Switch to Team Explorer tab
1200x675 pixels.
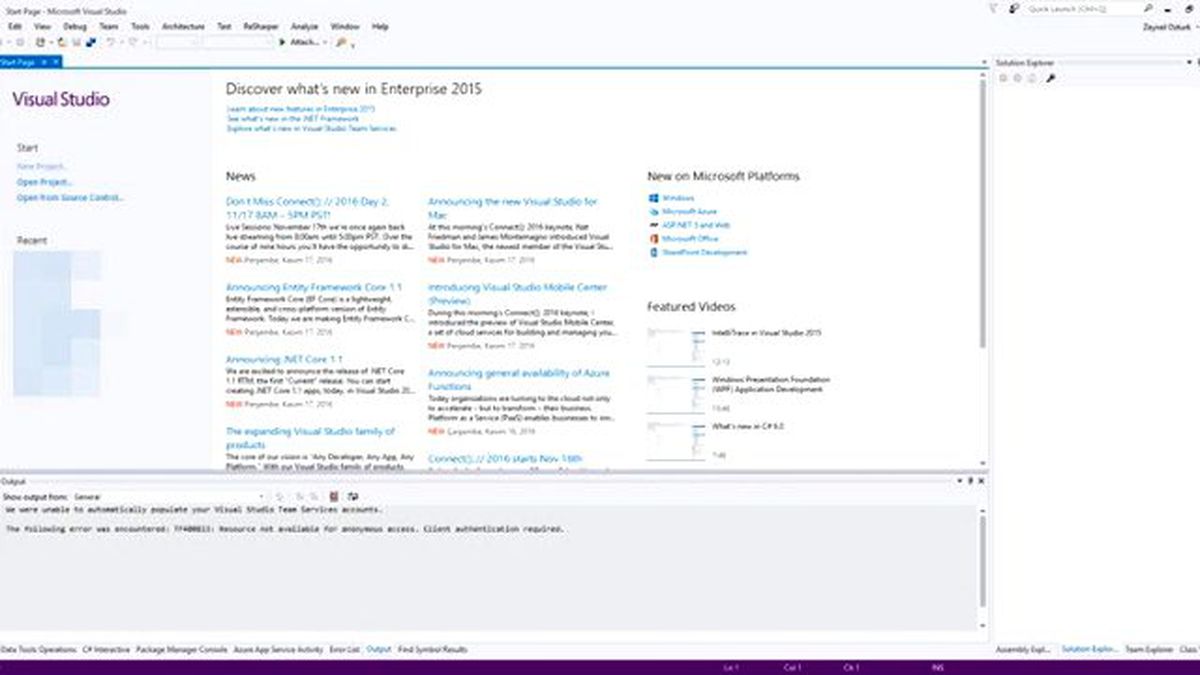[1149, 650]
